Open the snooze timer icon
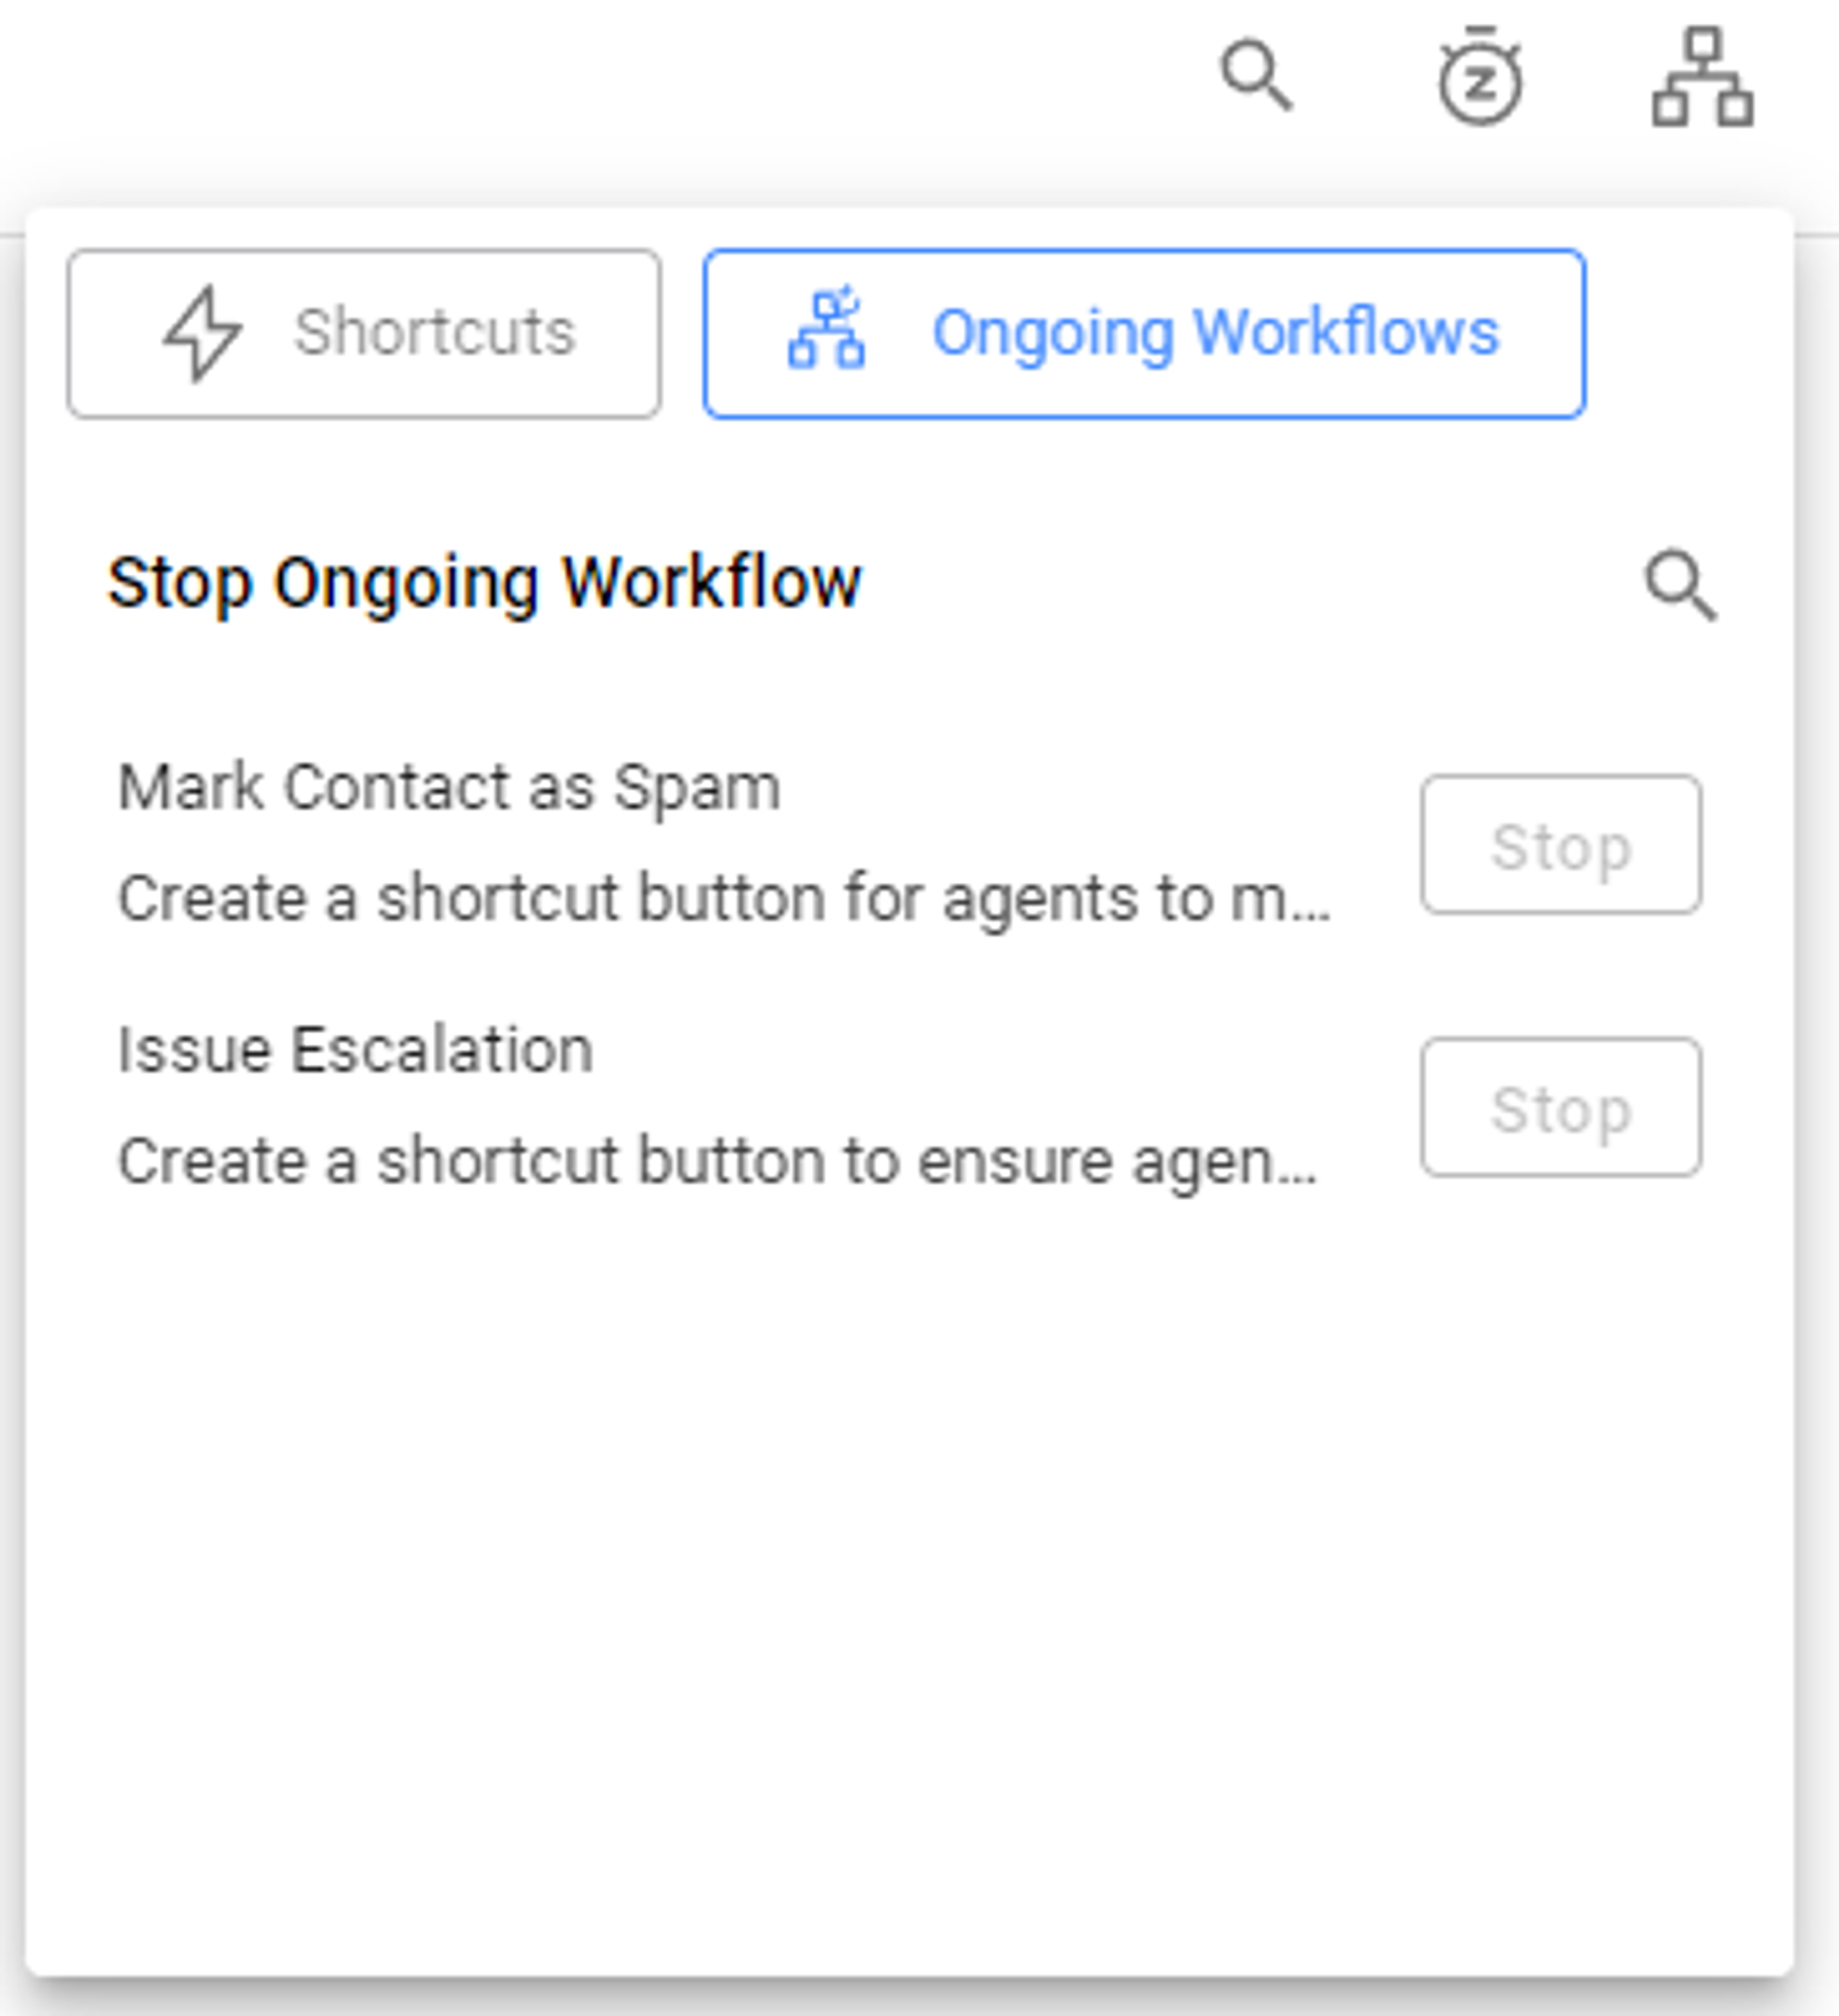The height and width of the screenshot is (2016, 1839). point(1480,78)
